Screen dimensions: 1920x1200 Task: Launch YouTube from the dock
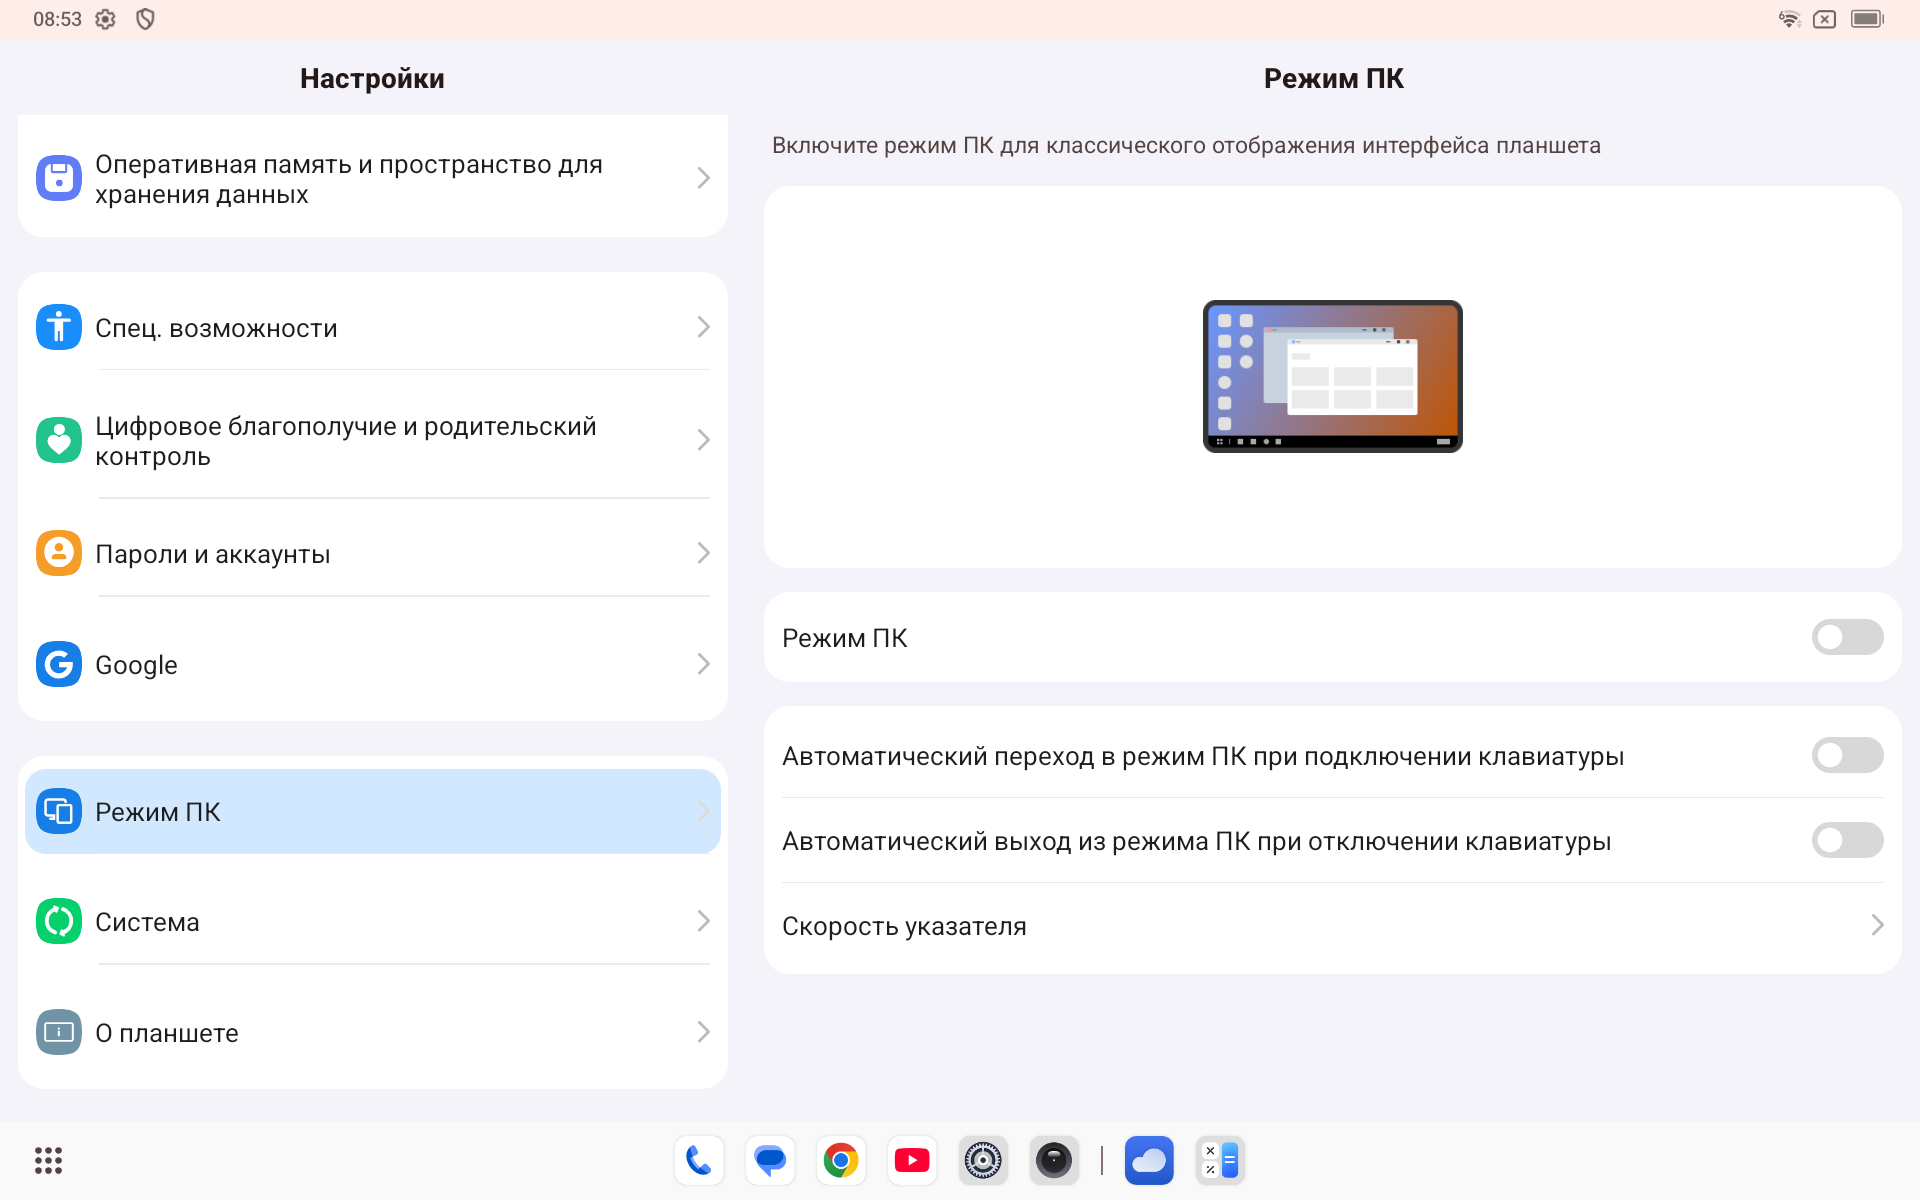(912, 1160)
